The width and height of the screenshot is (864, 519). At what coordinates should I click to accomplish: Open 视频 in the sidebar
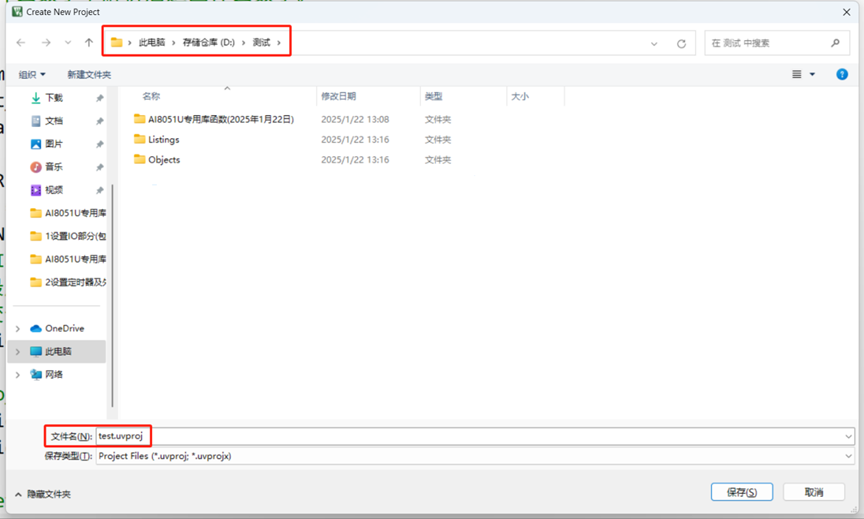pyautogui.click(x=53, y=190)
